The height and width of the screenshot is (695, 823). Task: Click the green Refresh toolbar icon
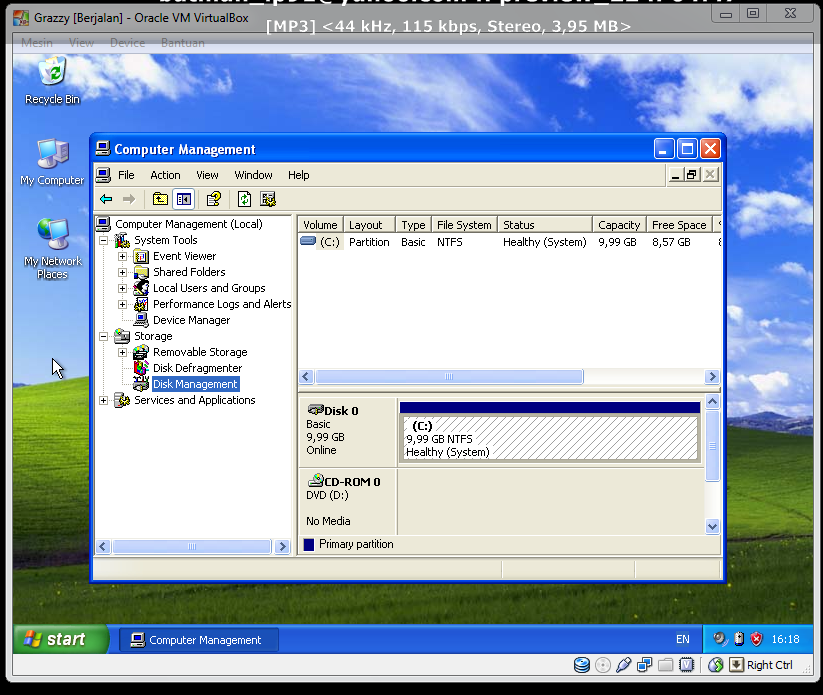[x=244, y=199]
